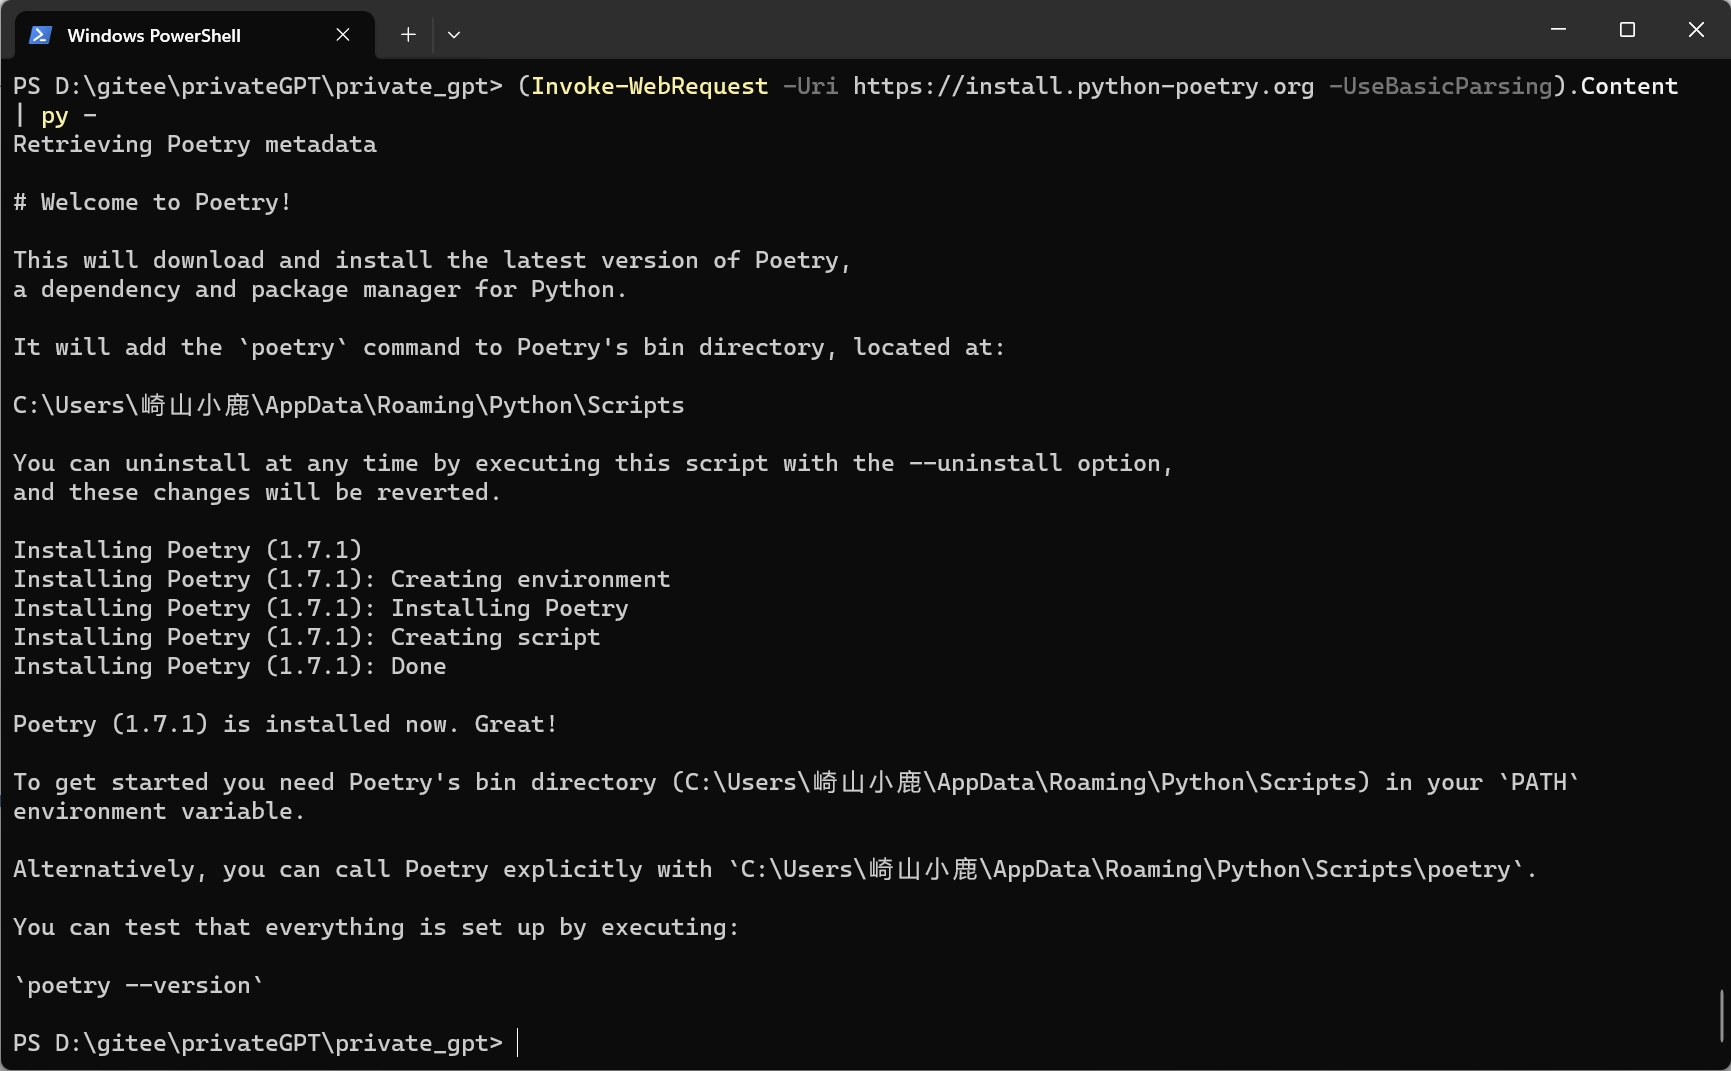Maximize the terminal window

1627,30
